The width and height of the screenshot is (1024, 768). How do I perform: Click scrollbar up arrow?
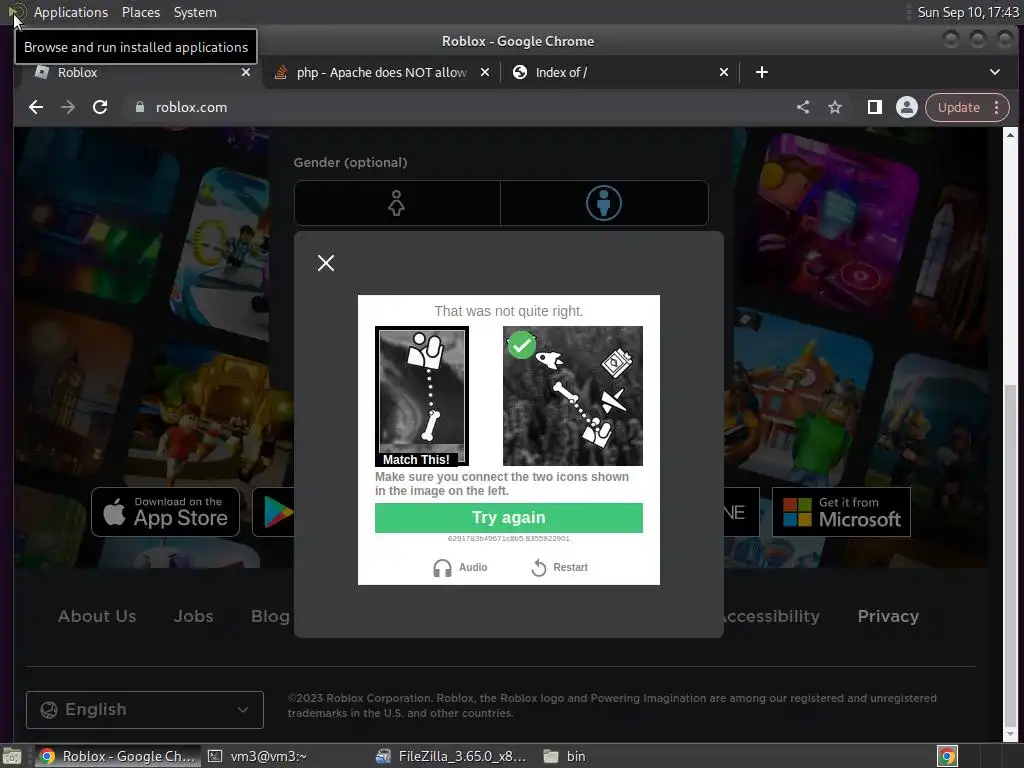click(x=1010, y=135)
